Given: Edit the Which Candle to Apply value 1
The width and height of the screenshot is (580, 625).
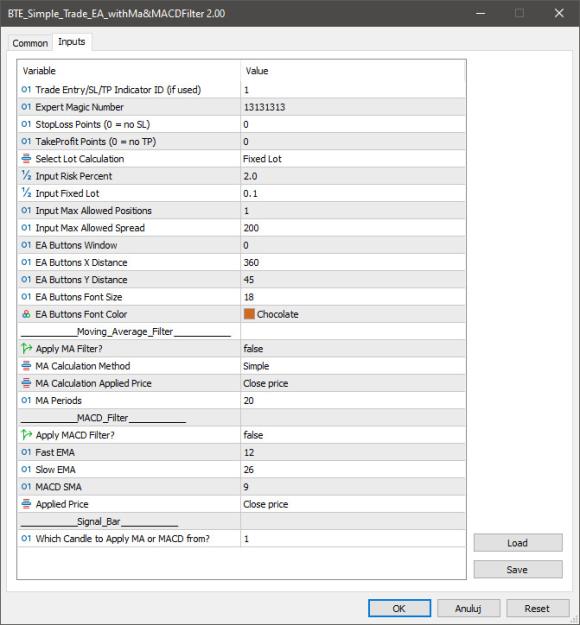Looking at the screenshot, I should point(353,539).
